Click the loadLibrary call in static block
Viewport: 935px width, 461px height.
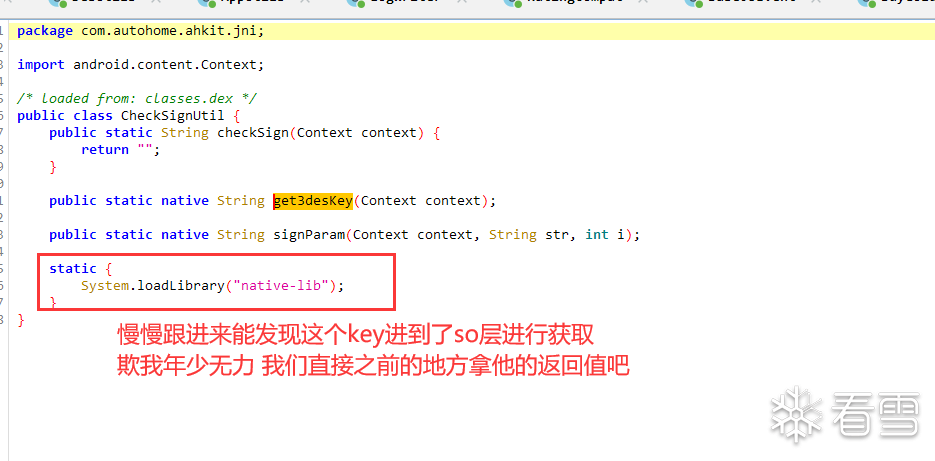click(181, 286)
